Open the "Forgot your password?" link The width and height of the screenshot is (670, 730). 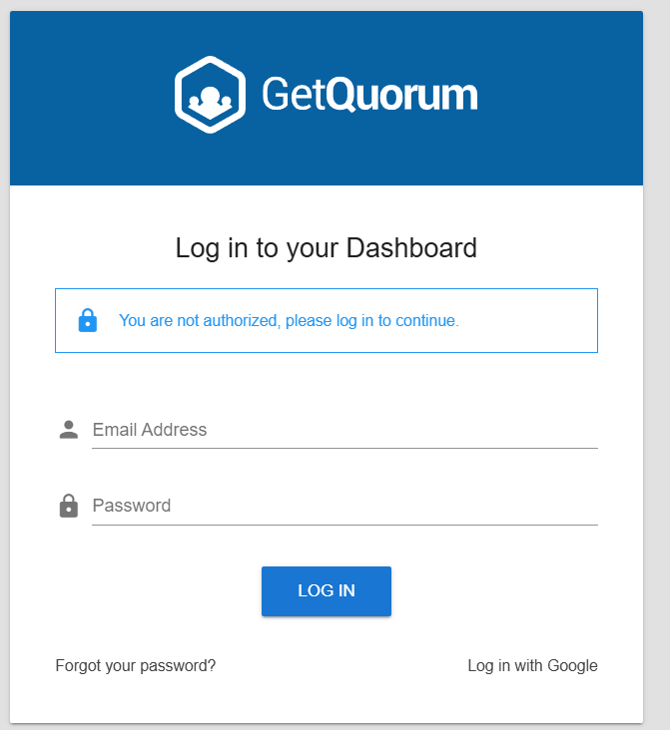[135, 665]
